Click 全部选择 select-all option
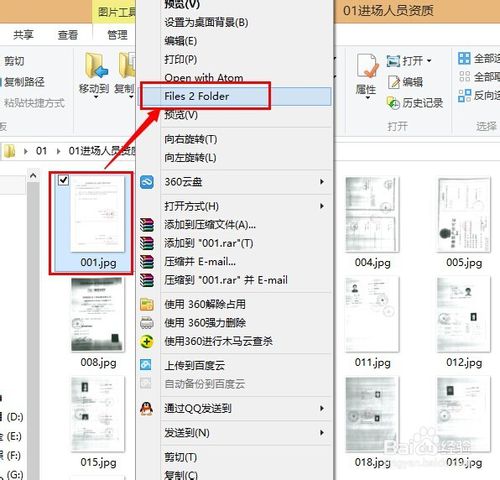Viewport: 500px width, 480px height. click(479, 59)
